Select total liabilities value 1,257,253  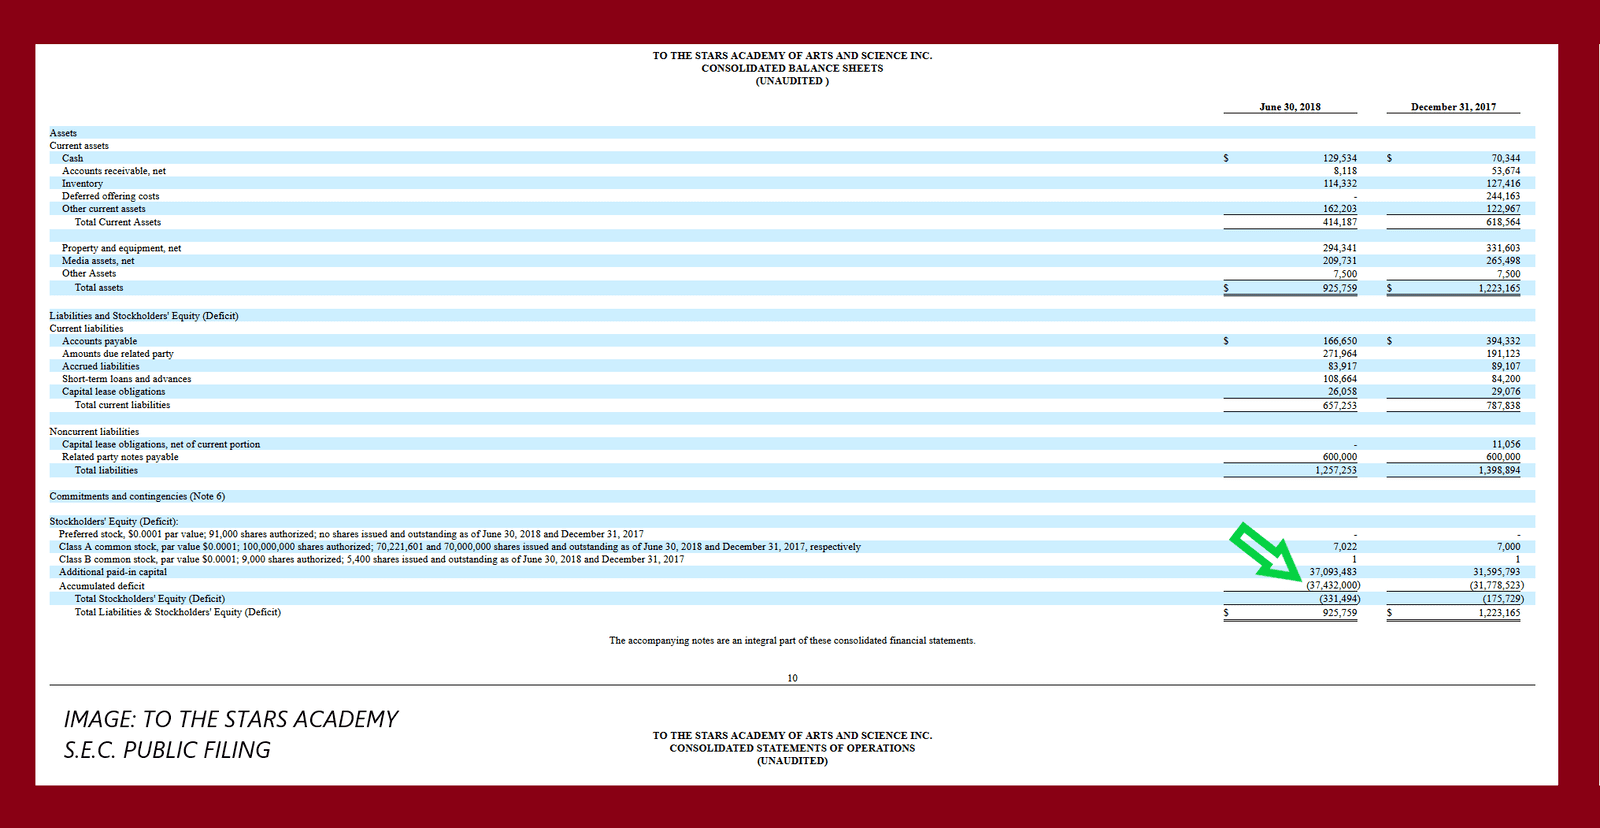click(1336, 470)
